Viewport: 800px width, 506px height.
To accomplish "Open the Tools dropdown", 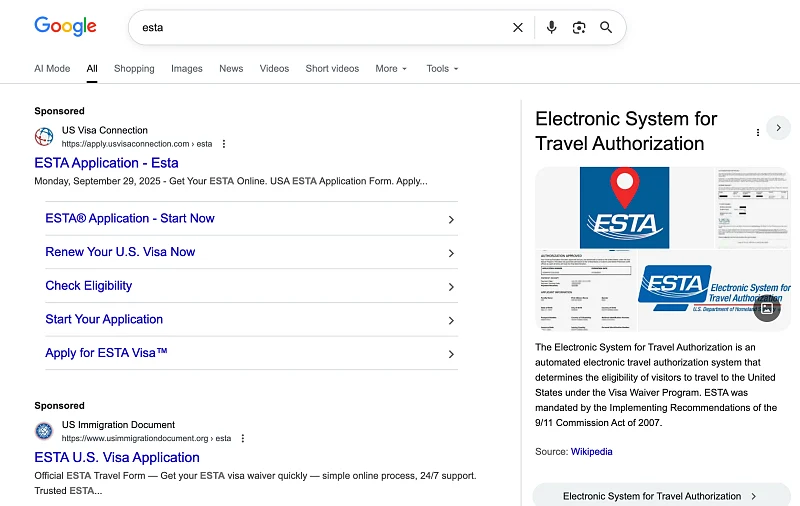I will point(442,68).
